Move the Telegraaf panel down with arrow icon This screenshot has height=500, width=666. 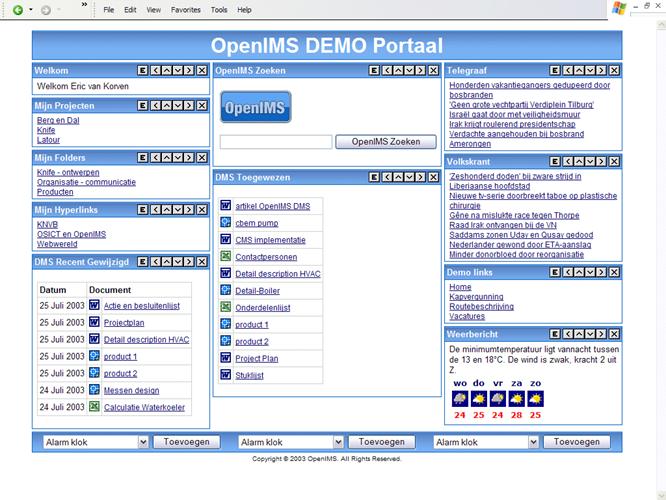(589, 71)
